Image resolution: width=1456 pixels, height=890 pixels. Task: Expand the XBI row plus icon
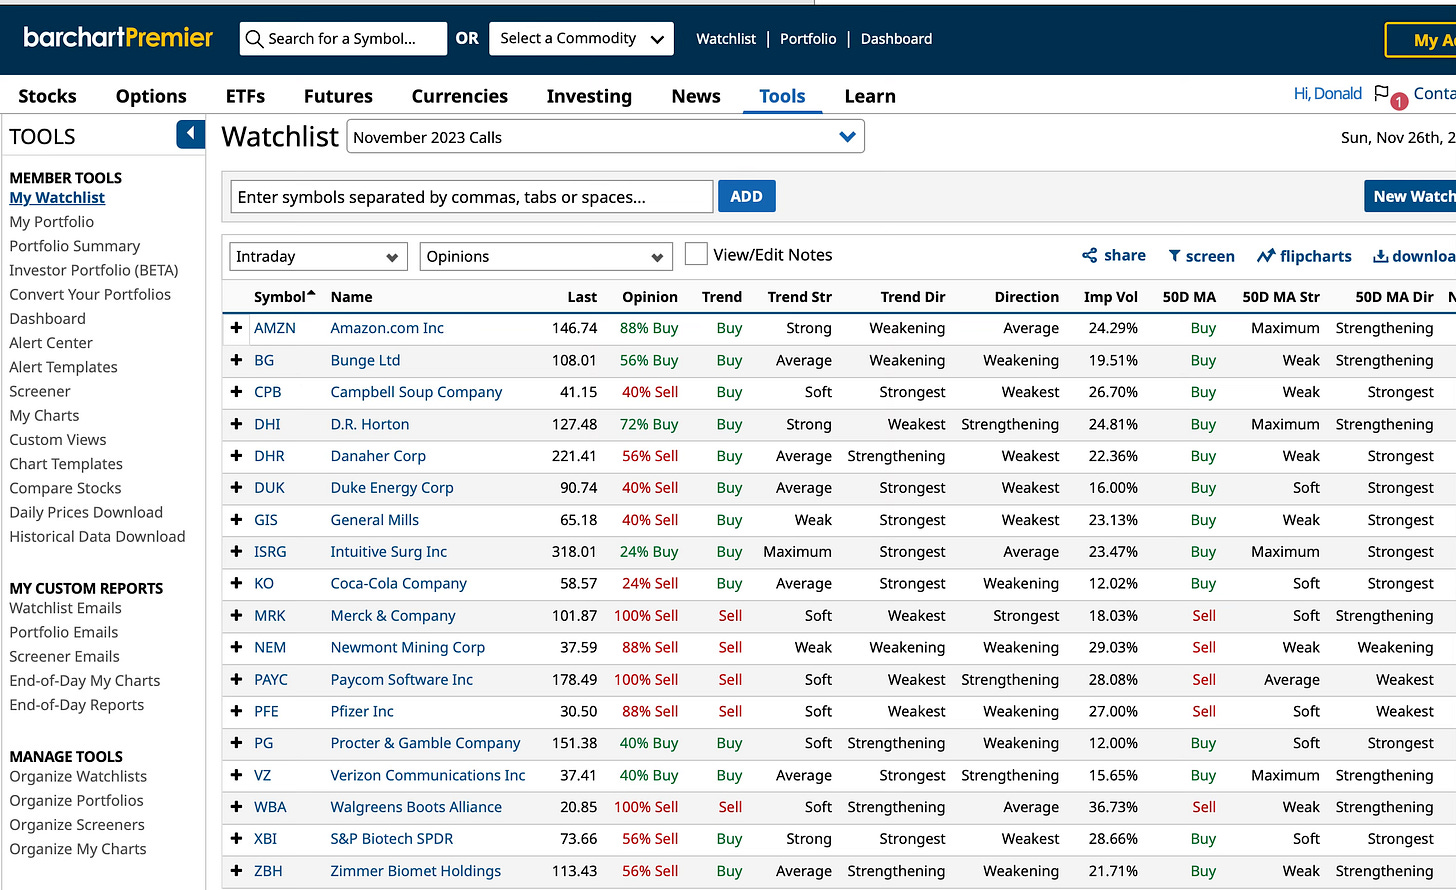(x=237, y=839)
